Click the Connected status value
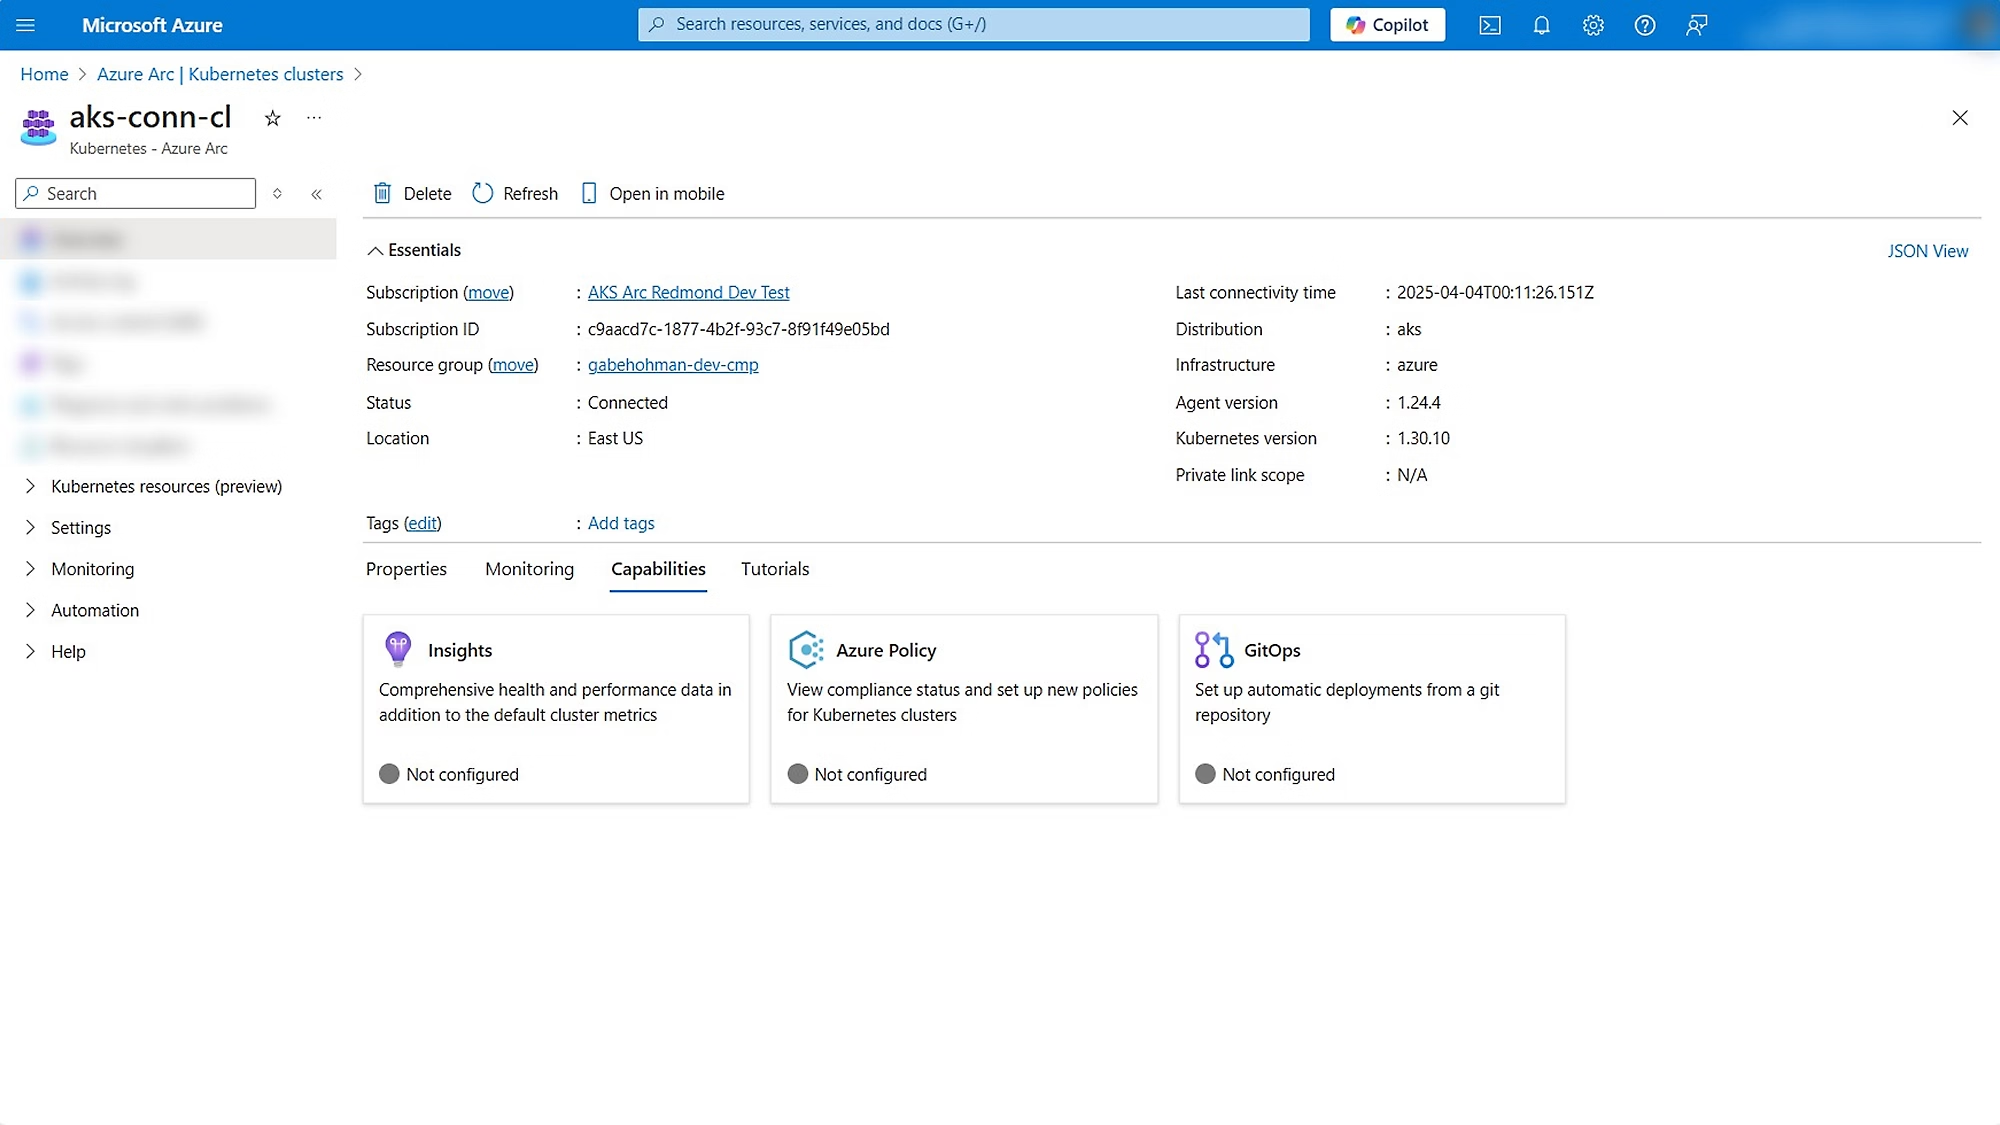Screen dimensions: 2000x1125 coord(627,402)
